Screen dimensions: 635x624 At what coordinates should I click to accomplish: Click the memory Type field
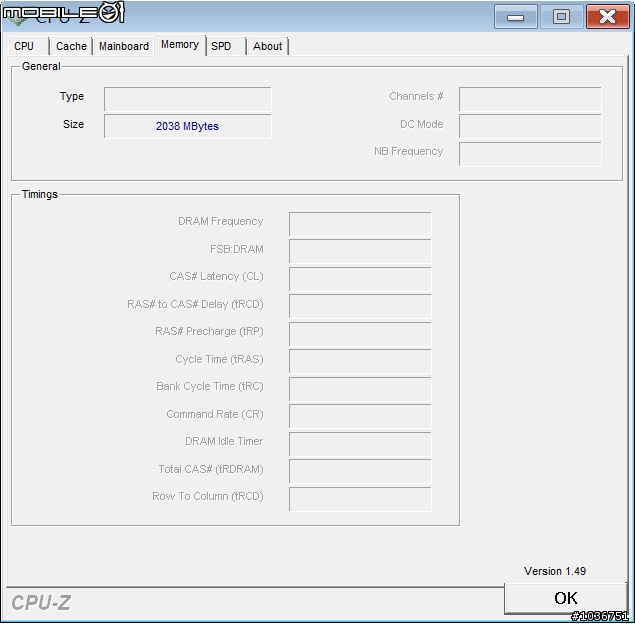(x=188, y=99)
